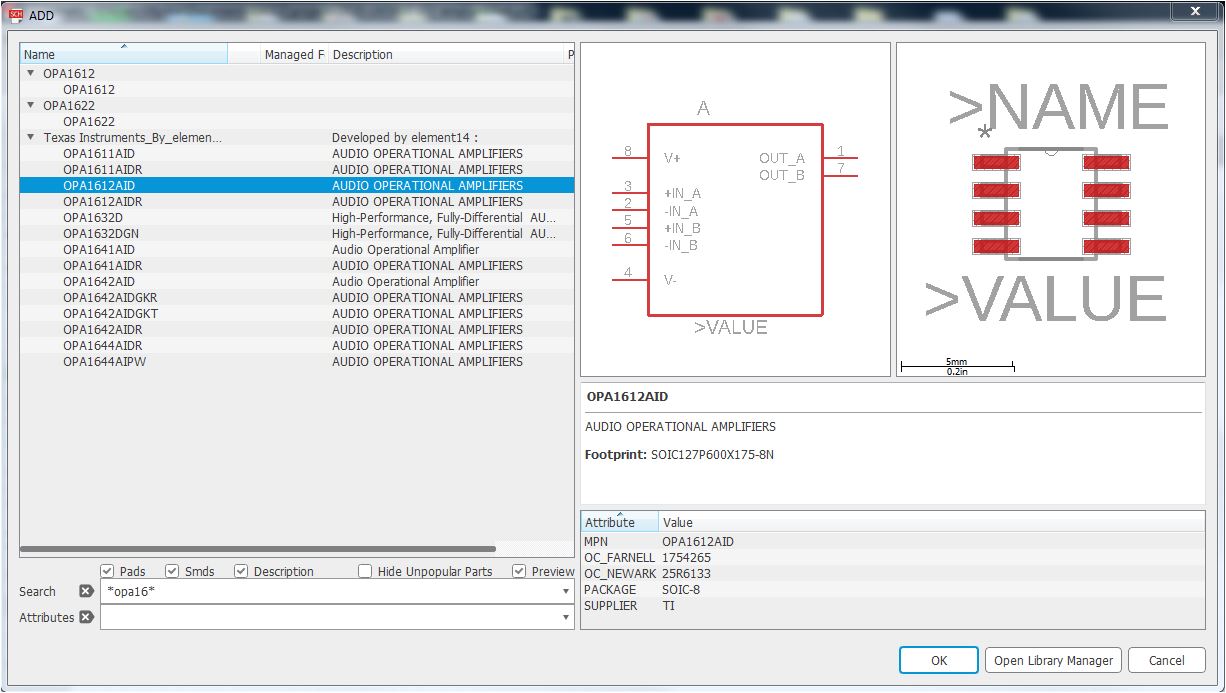The image size is (1226, 693).
Task: Collapse the Texas Instruments_By_element library node
Action: click(x=31, y=137)
